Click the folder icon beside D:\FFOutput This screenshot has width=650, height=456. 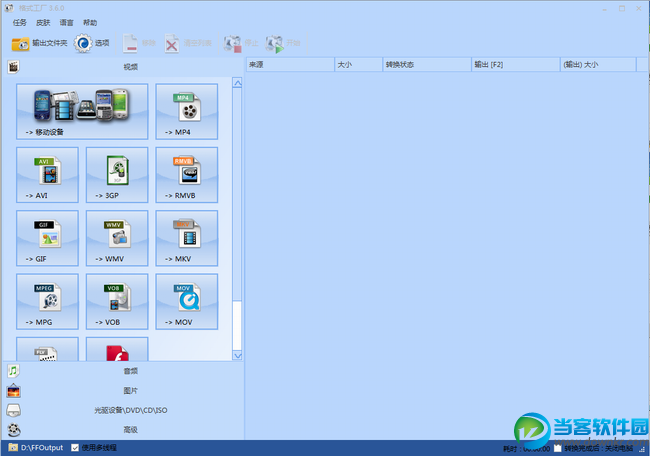pos(13,448)
